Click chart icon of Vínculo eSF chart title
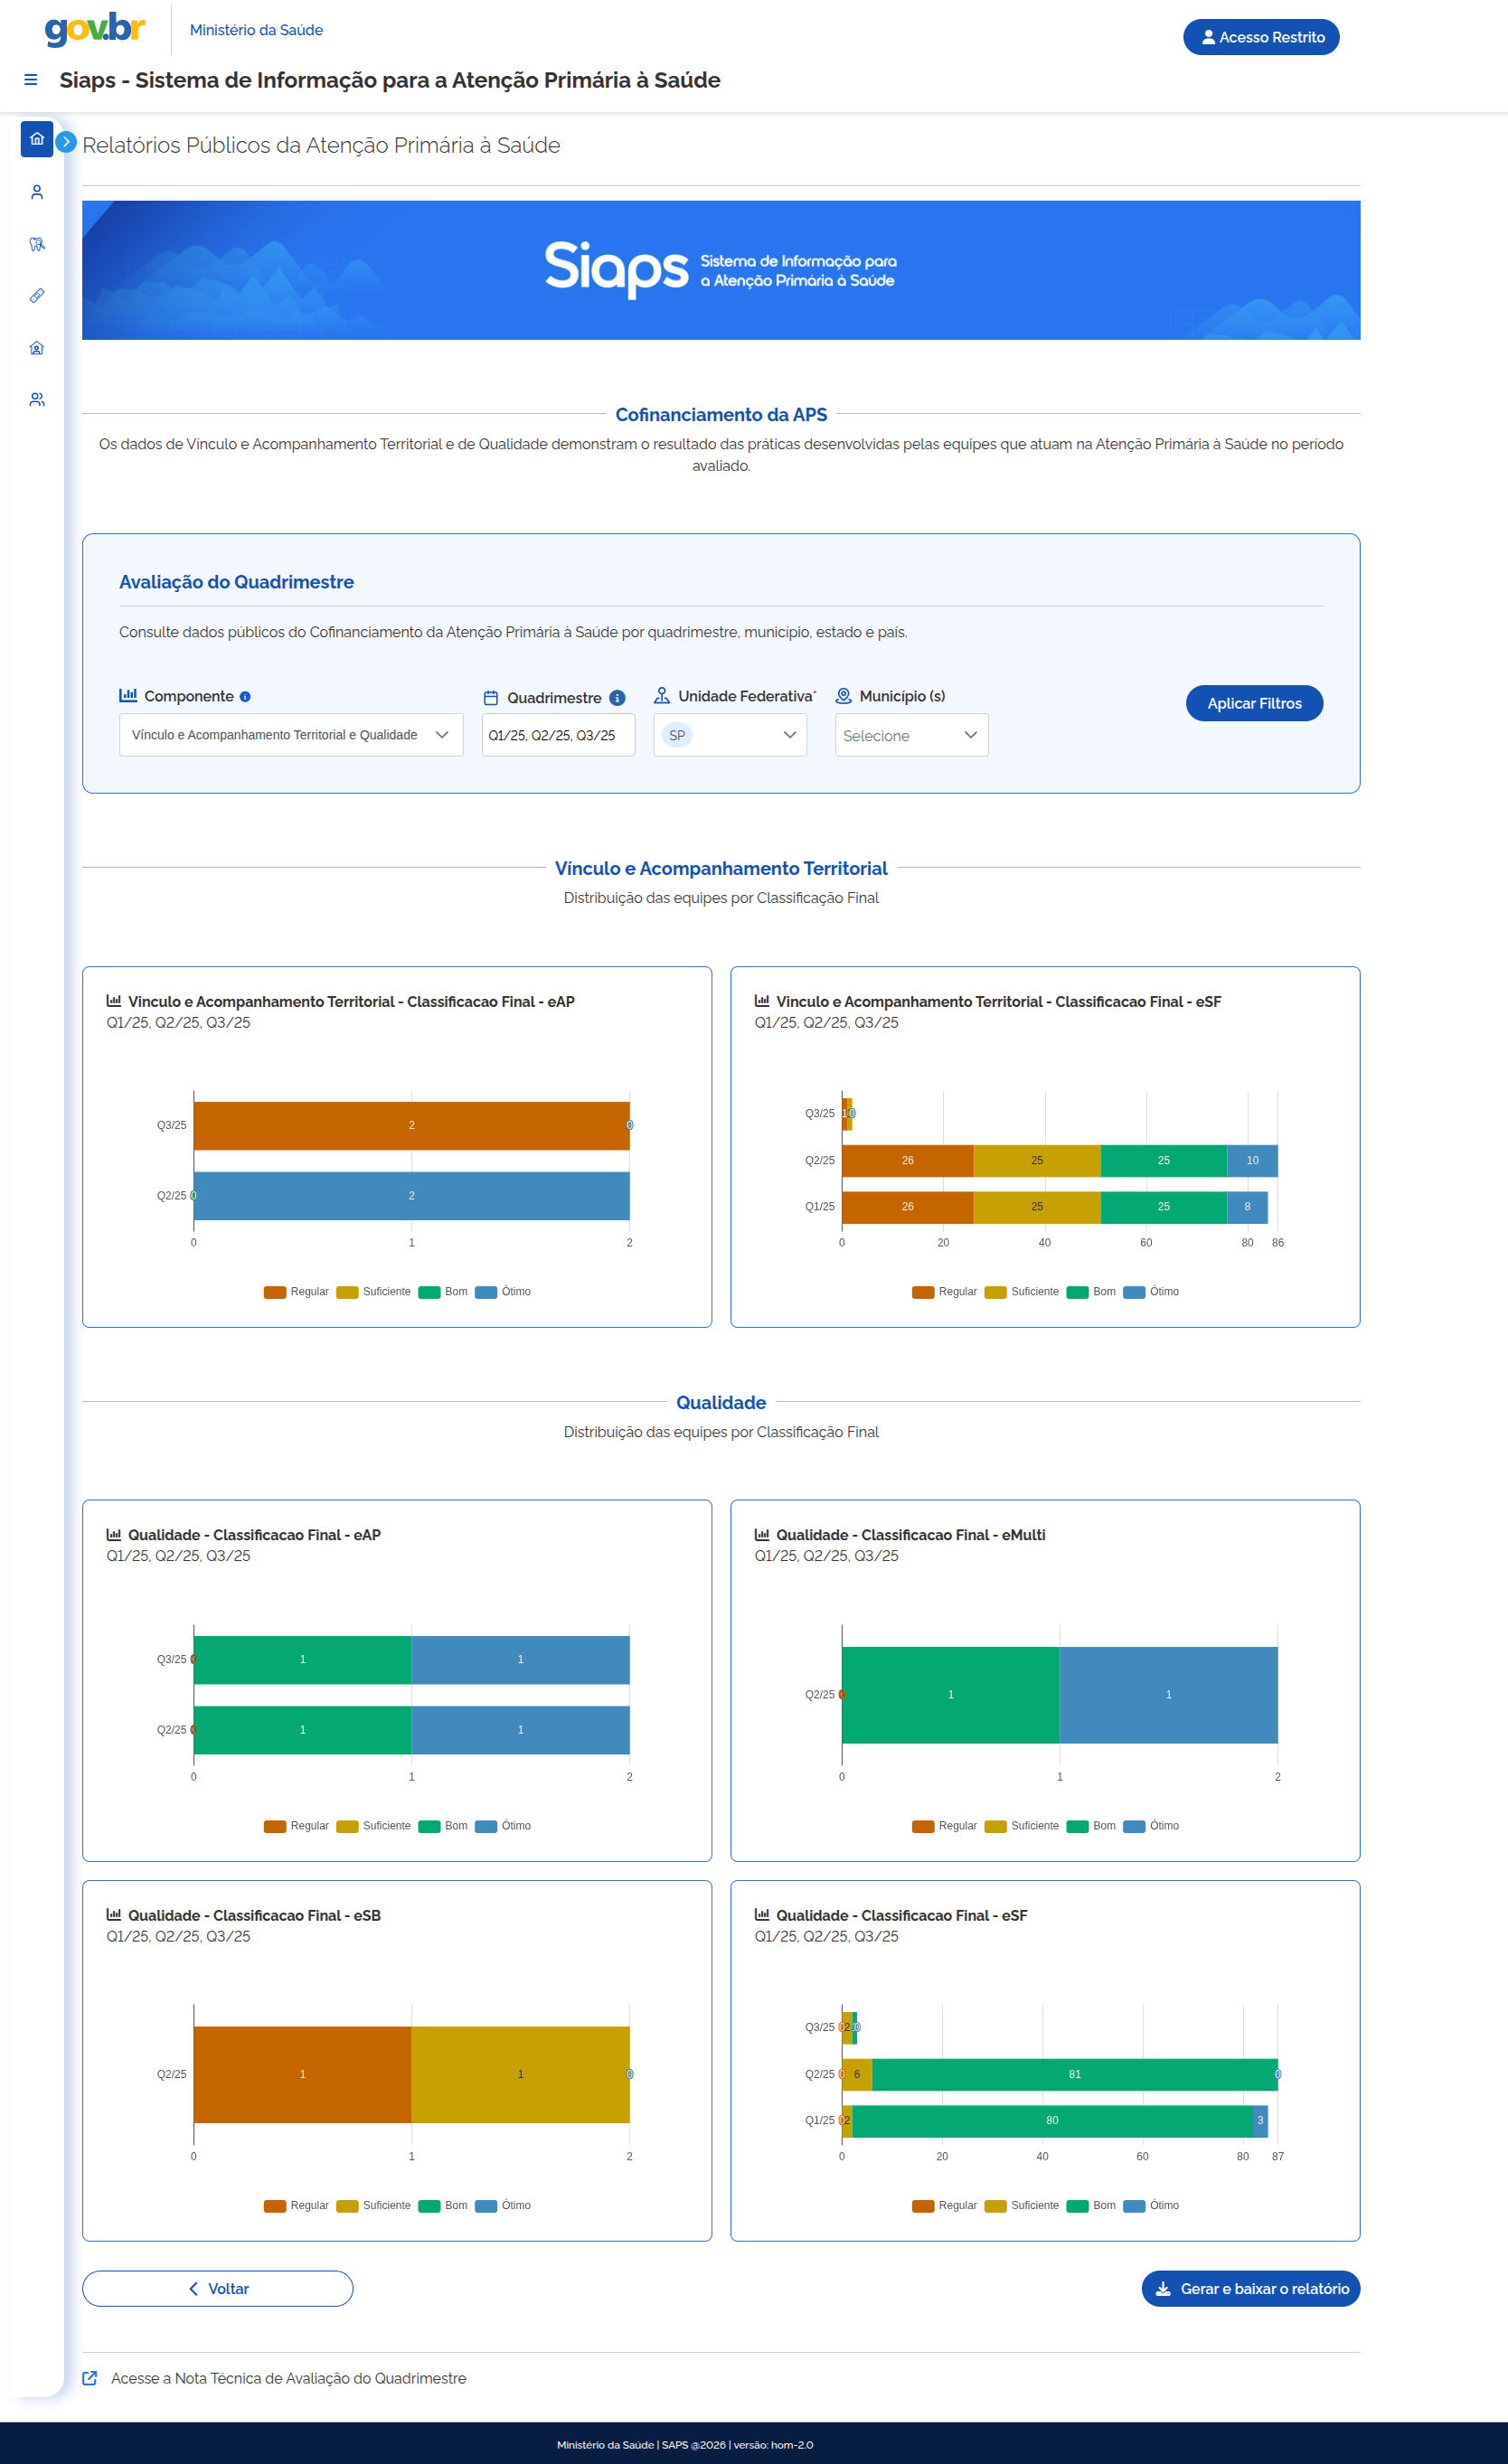Screen dimensions: 1508x2464 pos(762,1001)
